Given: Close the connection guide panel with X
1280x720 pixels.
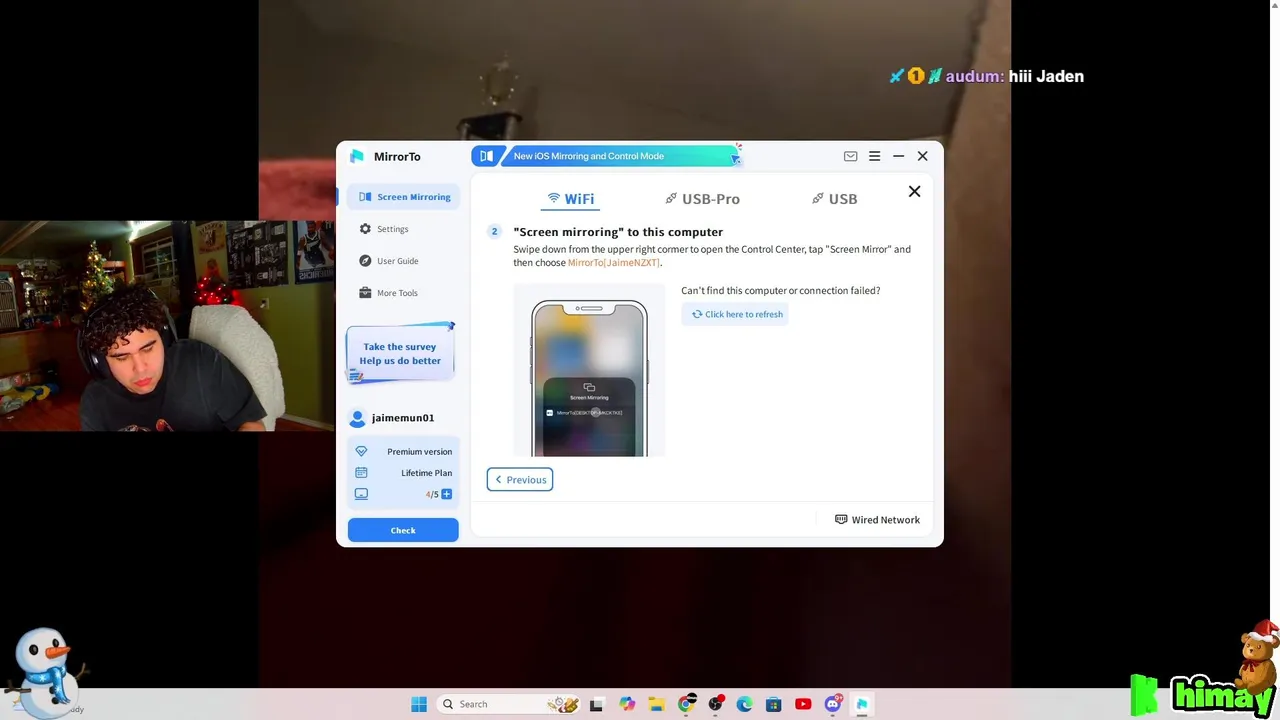Looking at the screenshot, I should pyautogui.click(x=914, y=191).
